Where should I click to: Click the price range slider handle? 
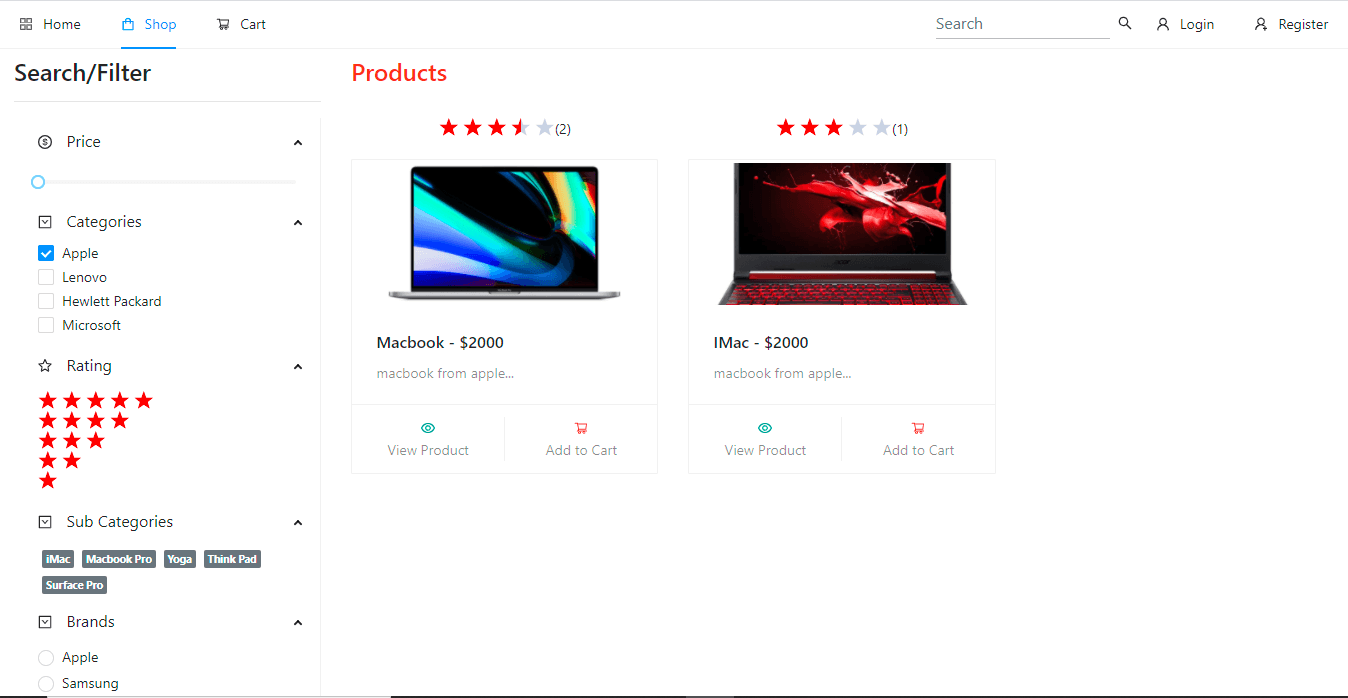click(38, 182)
